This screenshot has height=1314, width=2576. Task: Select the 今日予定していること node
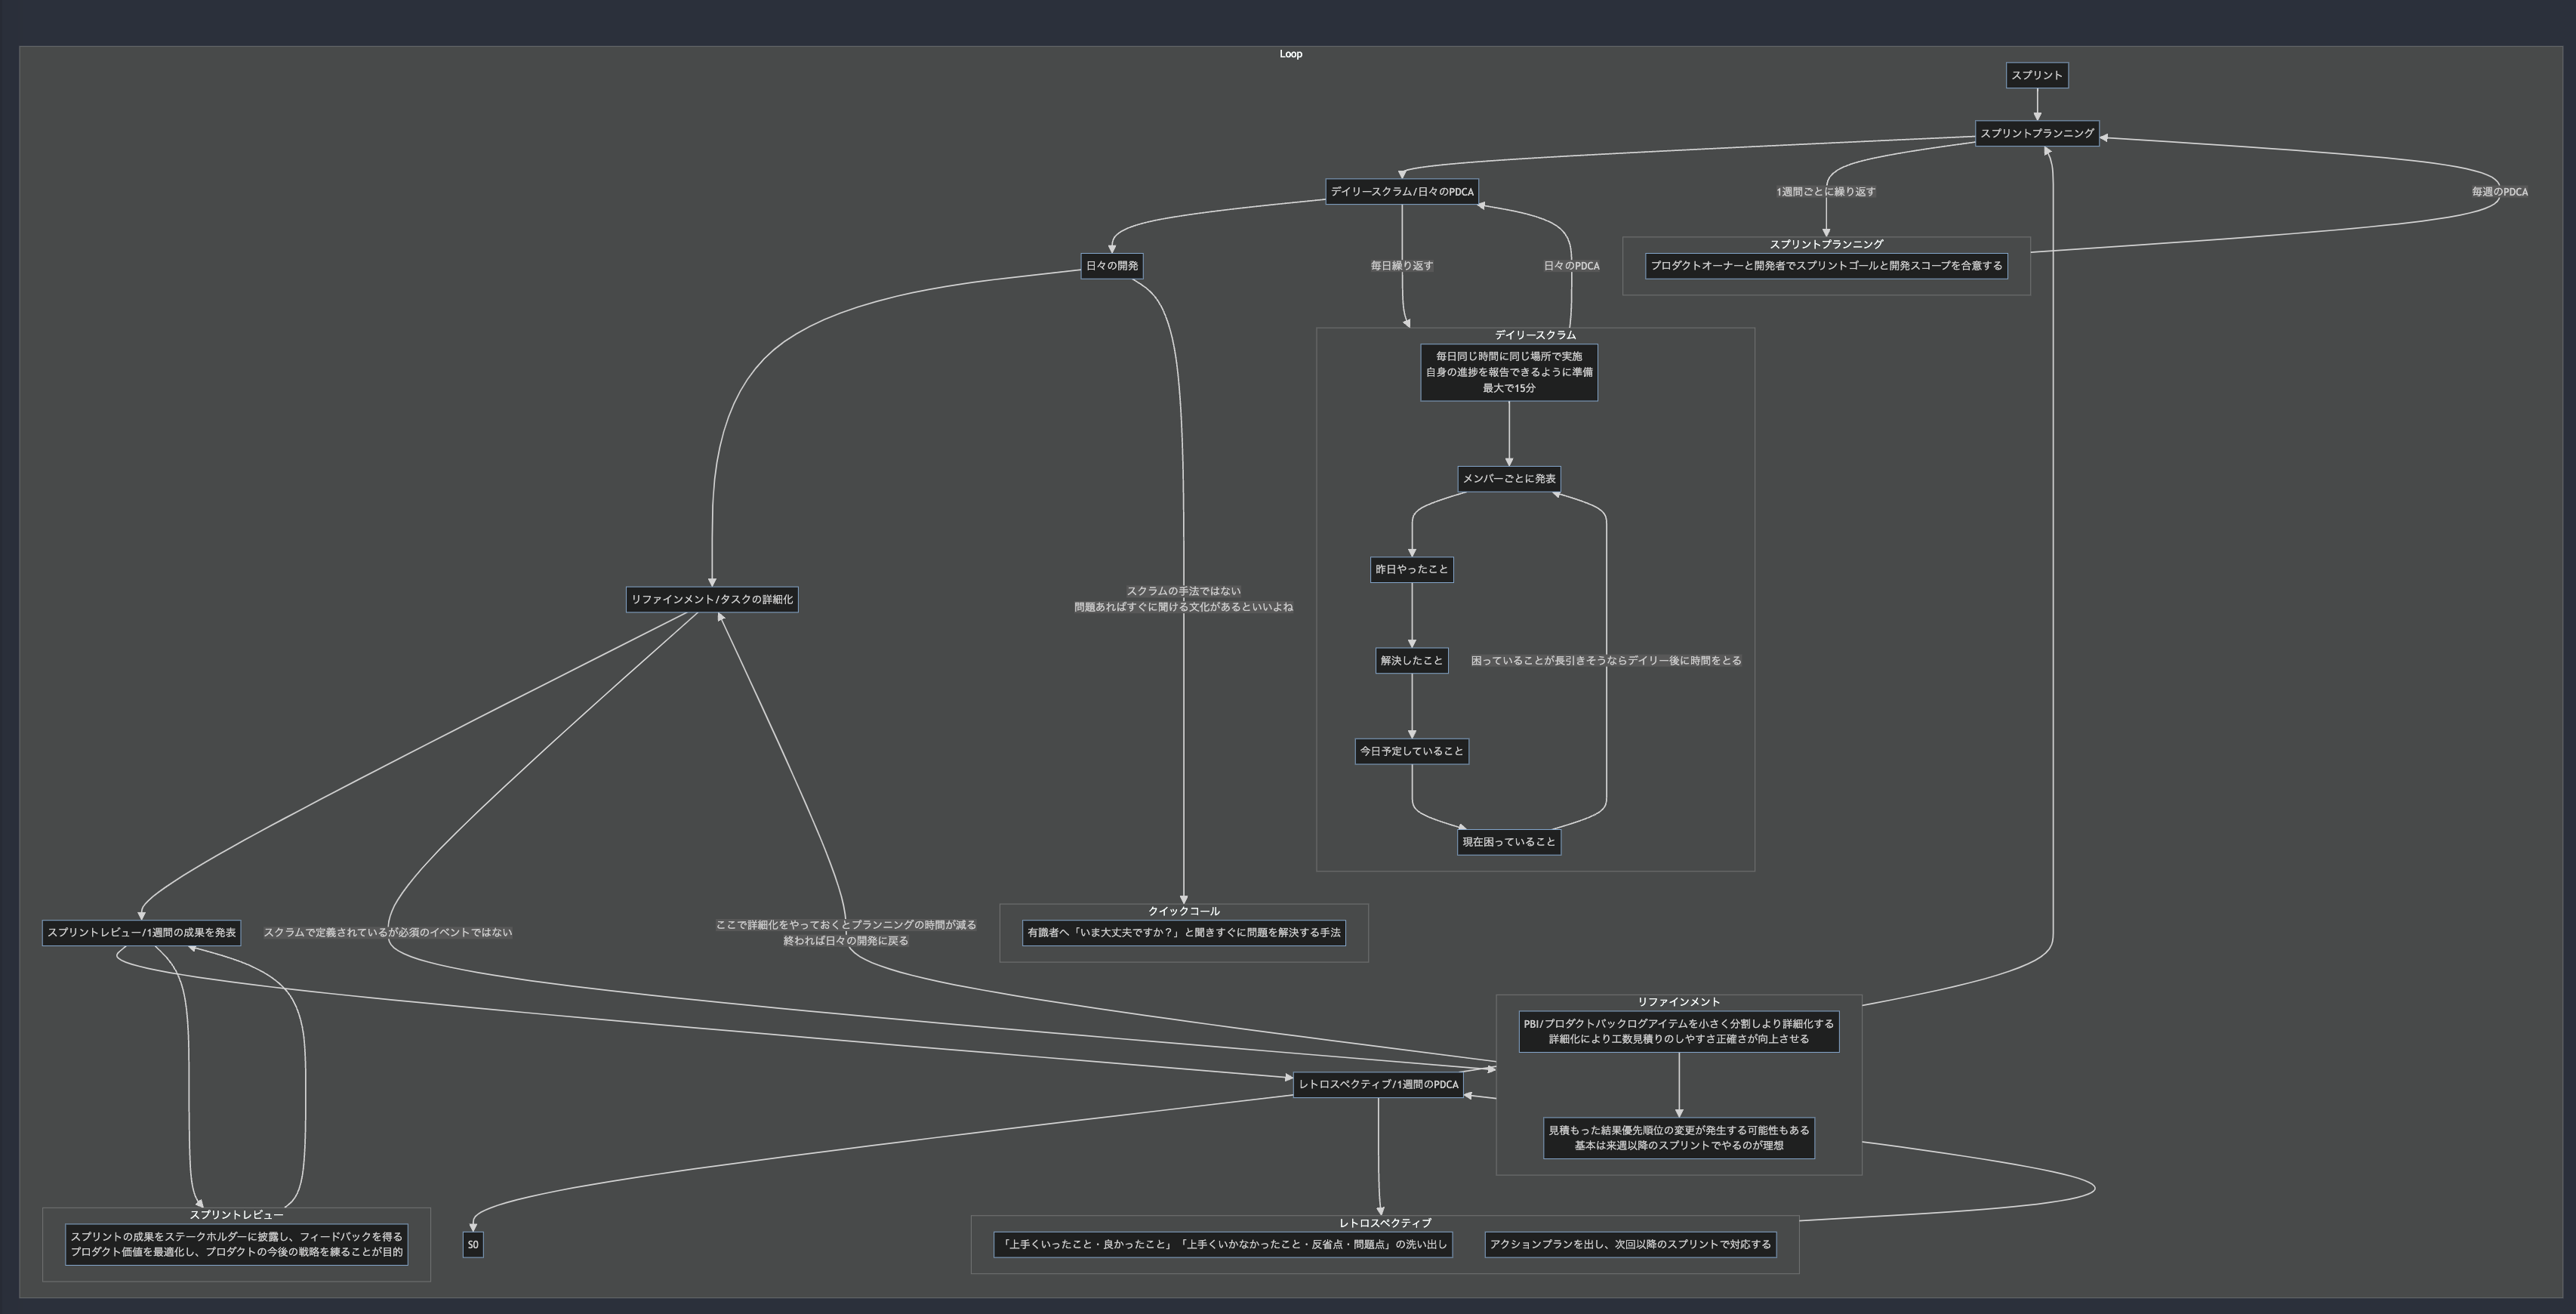(1411, 751)
